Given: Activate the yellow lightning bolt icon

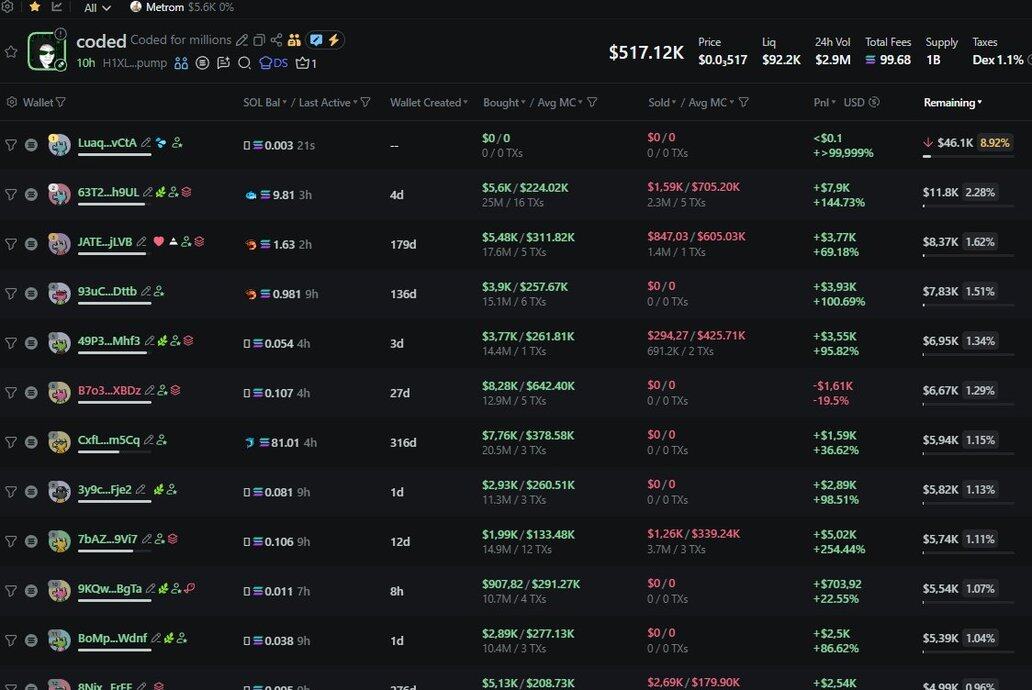Looking at the screenshot, I should [x=334, y=40].
